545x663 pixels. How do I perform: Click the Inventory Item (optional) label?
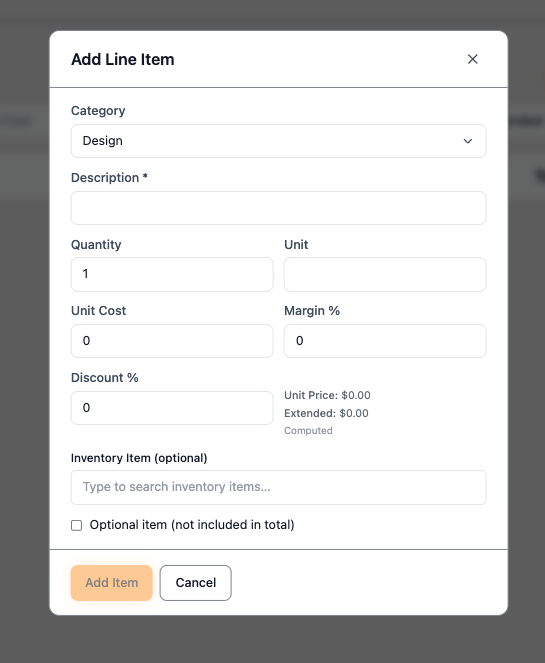coord(139,458)
